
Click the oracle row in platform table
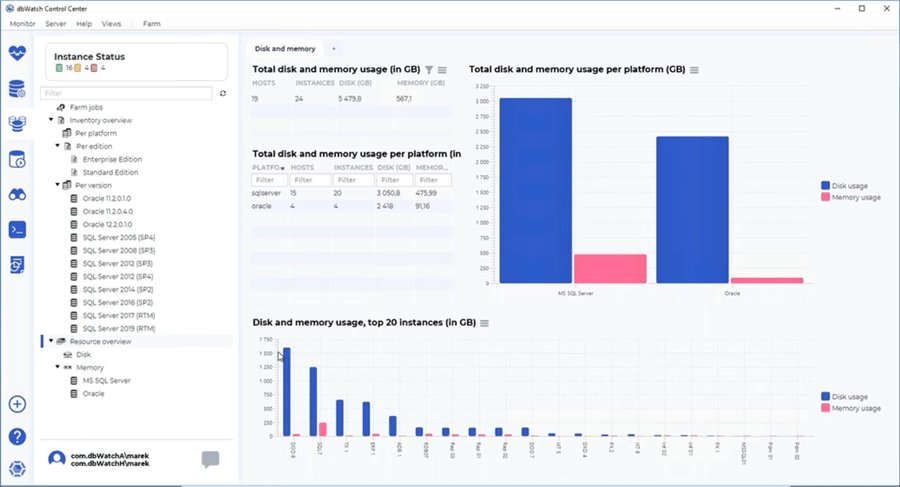352,206
